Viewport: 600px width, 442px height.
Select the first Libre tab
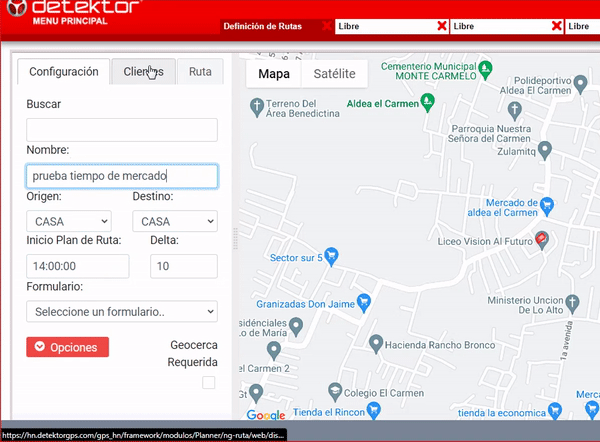pos(386,26)
